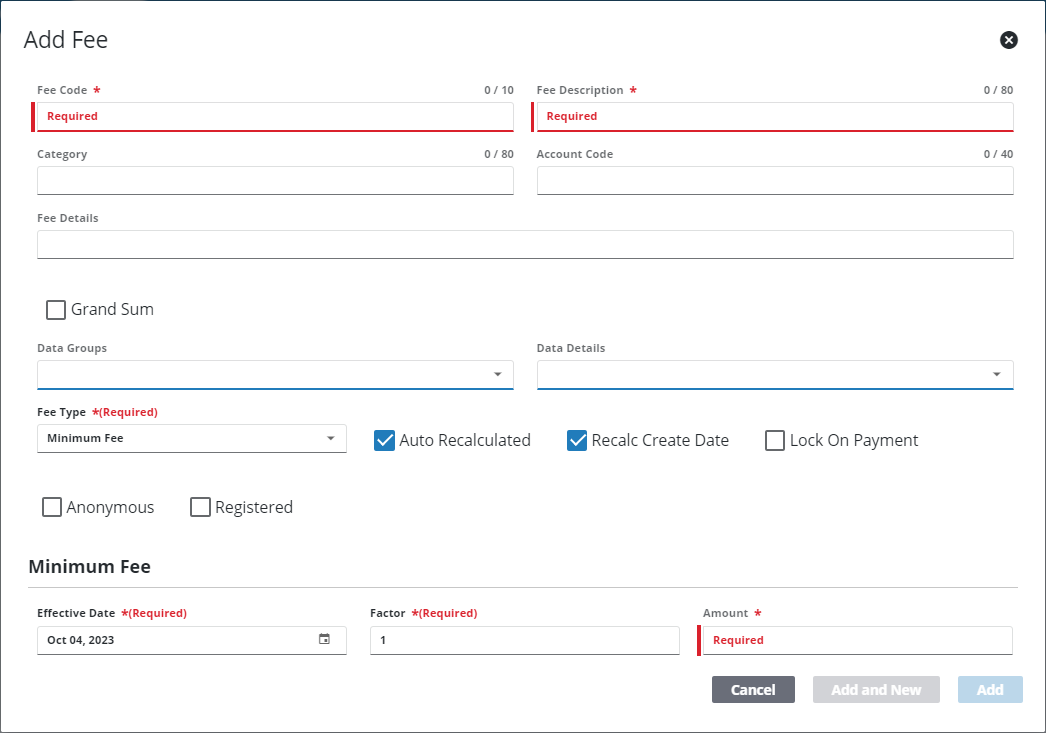Viewport: 1046px width, 733px height.
Task: Click into the Account Code field
Action: point(775,181)
